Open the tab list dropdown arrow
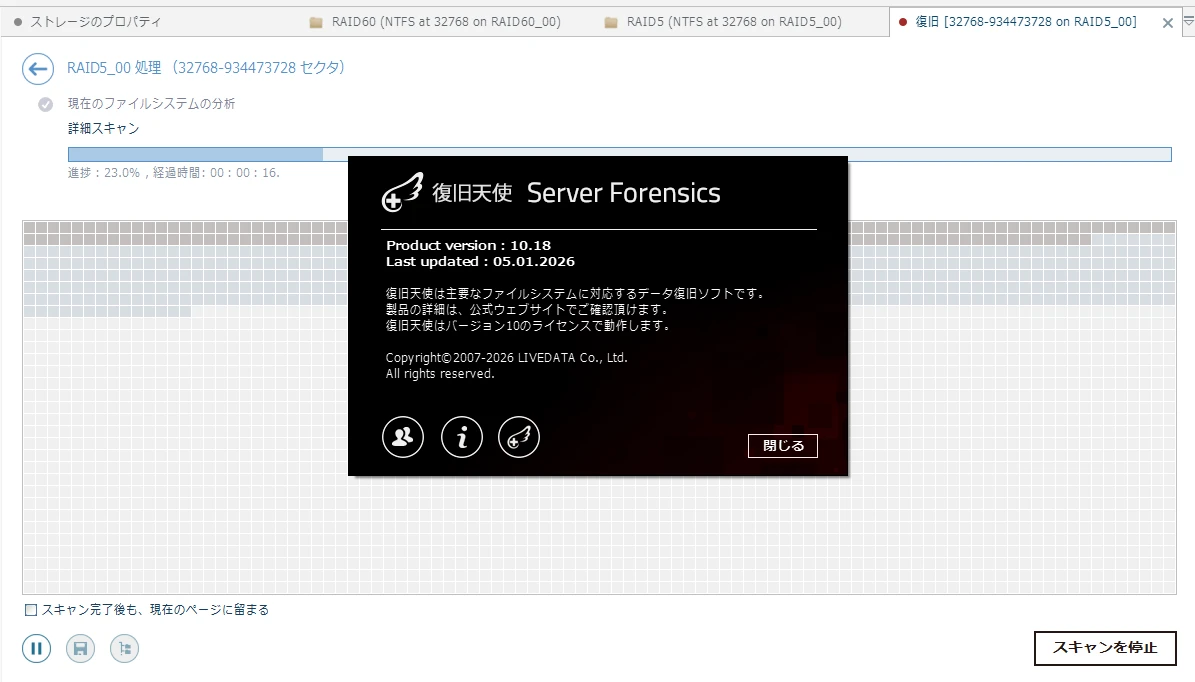The image size is (1195, 682). [x=1187, y=22]
